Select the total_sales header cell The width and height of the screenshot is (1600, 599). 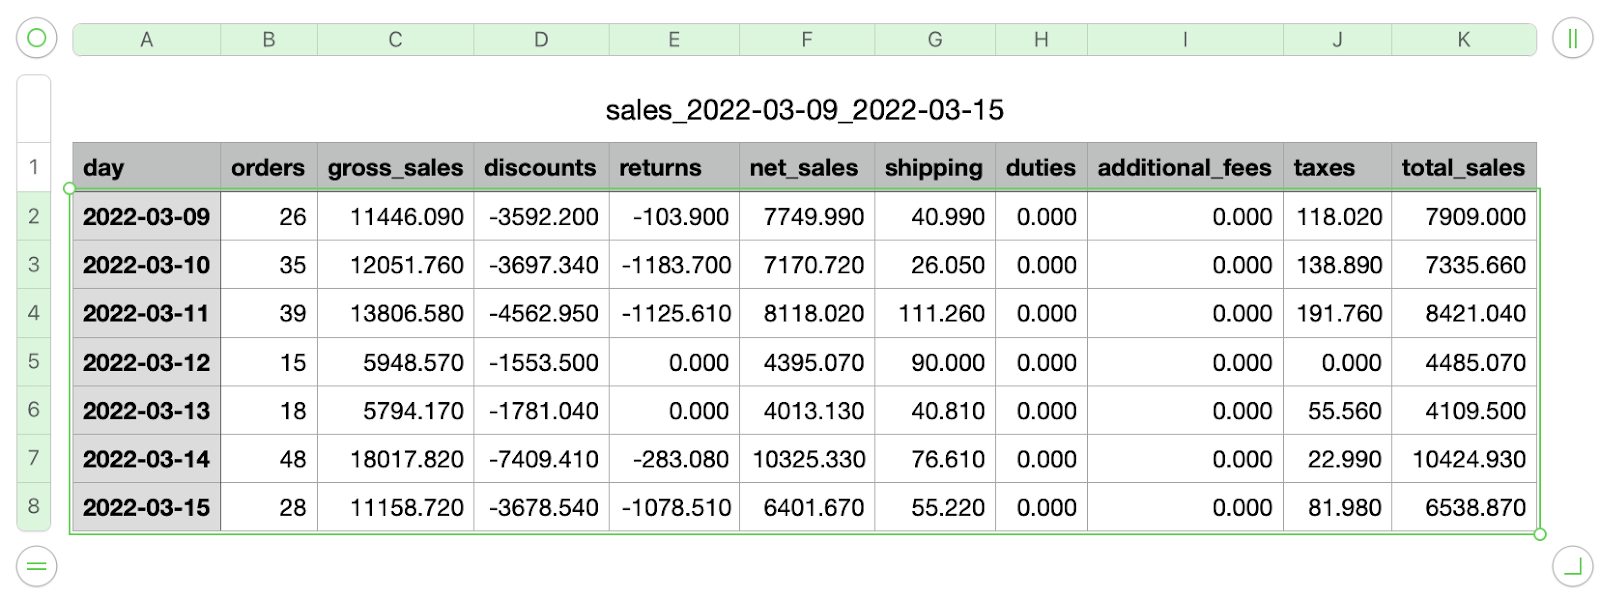click(x=1463, y=167)
